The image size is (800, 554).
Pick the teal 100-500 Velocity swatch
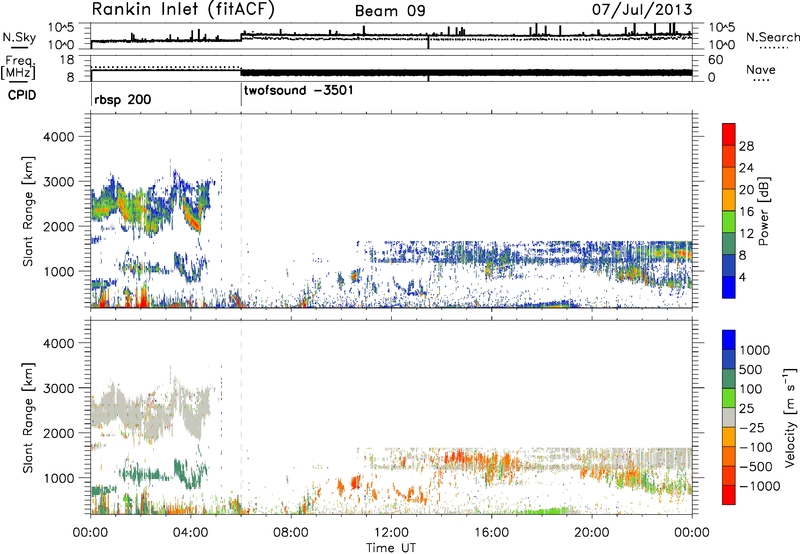click(729, 379)
